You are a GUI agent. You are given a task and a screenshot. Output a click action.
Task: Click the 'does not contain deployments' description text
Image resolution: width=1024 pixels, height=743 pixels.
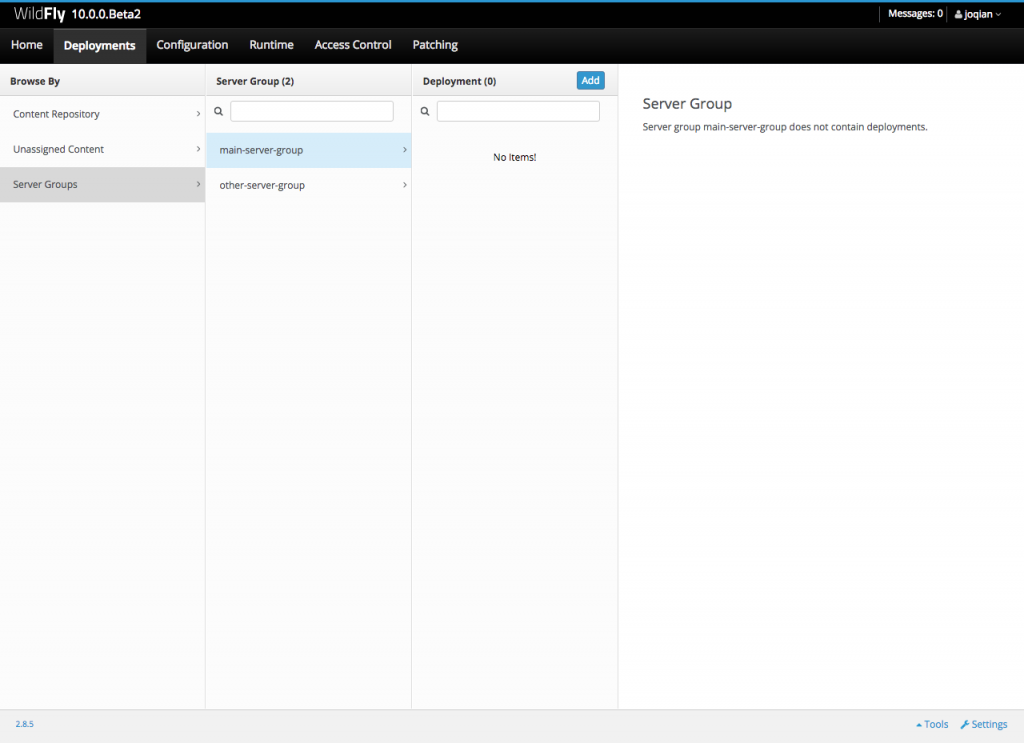(x=785, y=127)
